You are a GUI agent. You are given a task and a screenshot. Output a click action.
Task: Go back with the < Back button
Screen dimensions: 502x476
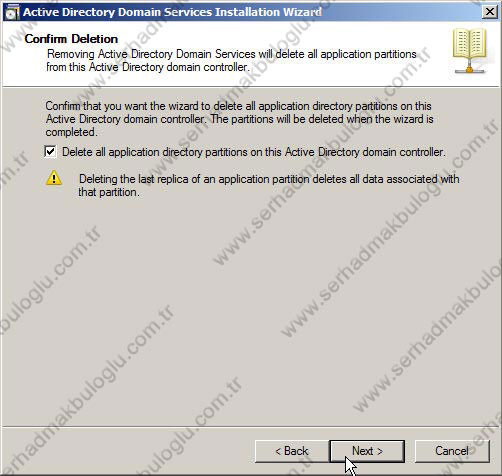[292, 451]
